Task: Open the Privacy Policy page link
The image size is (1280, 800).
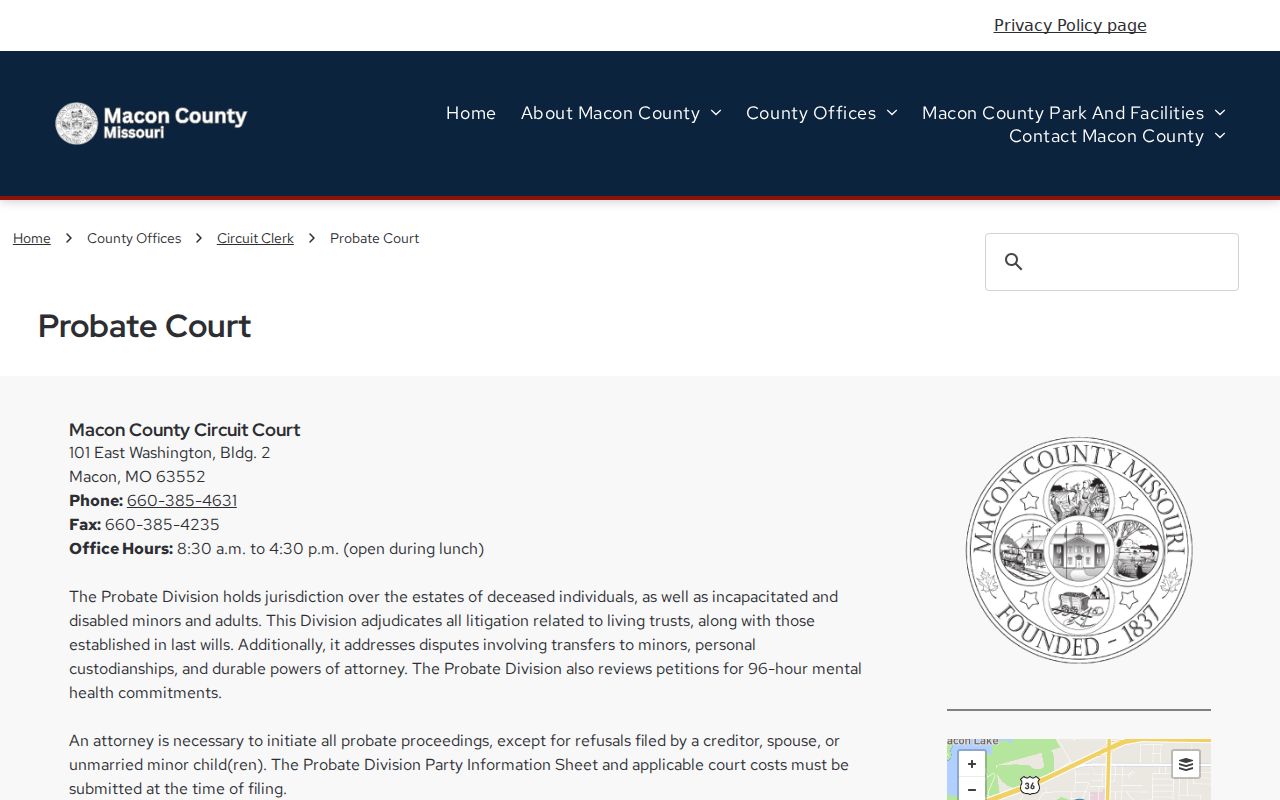Action: click(x=1070, y=25)
